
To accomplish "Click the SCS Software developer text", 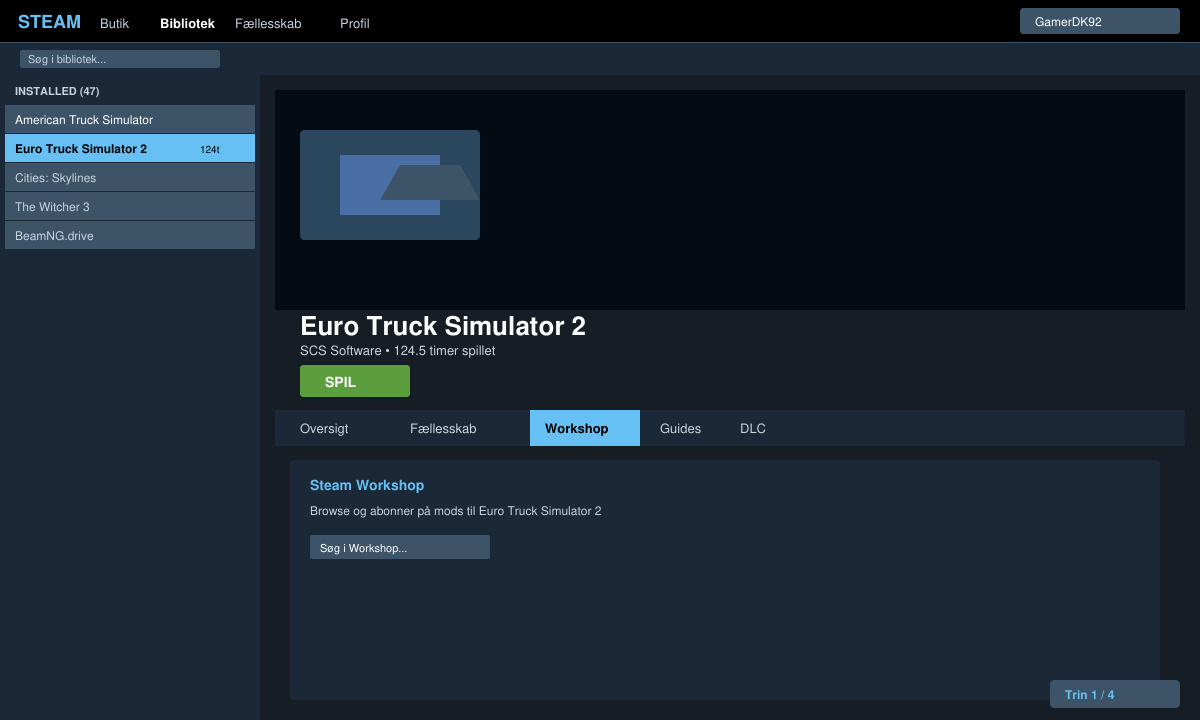I will coord(341,351).
